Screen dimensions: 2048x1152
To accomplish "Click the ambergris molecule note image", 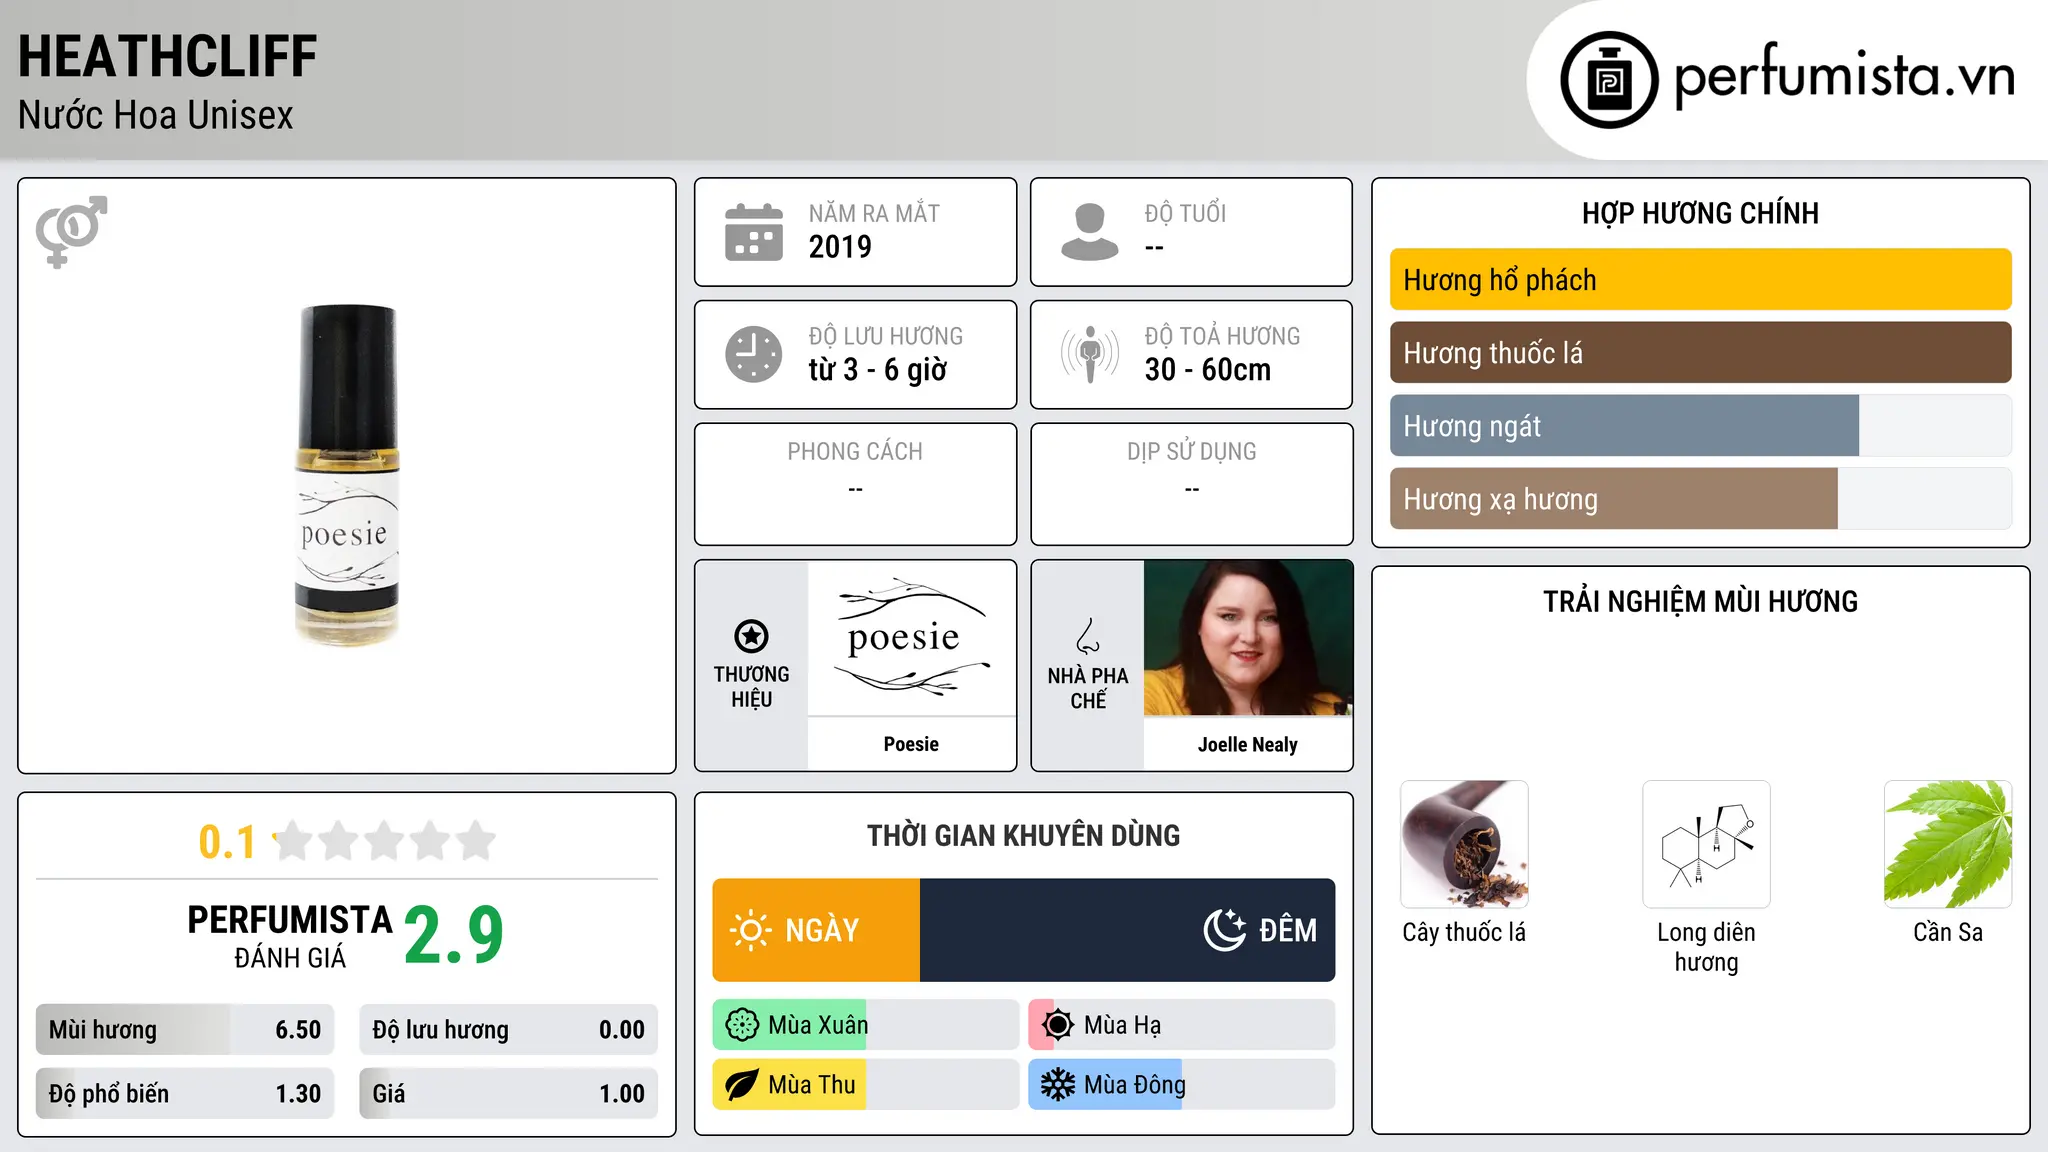I will 1706,844.
